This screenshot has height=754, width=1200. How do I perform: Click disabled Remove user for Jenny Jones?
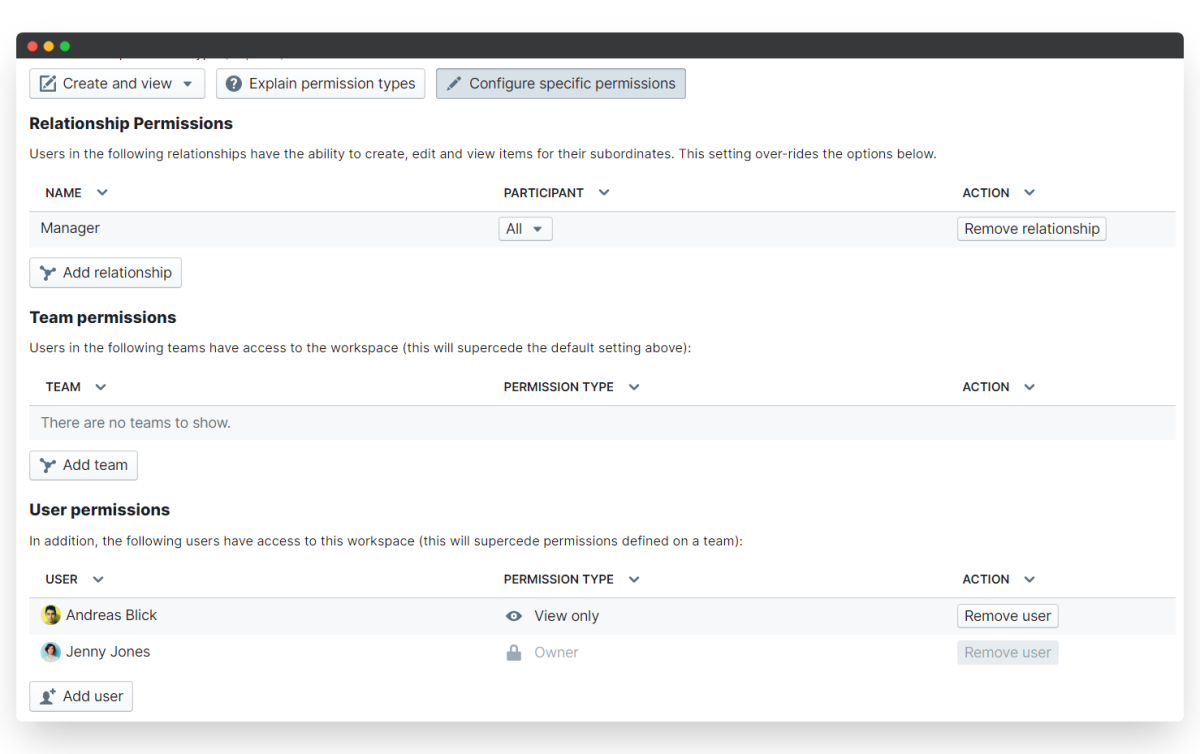coord(1008,653)
